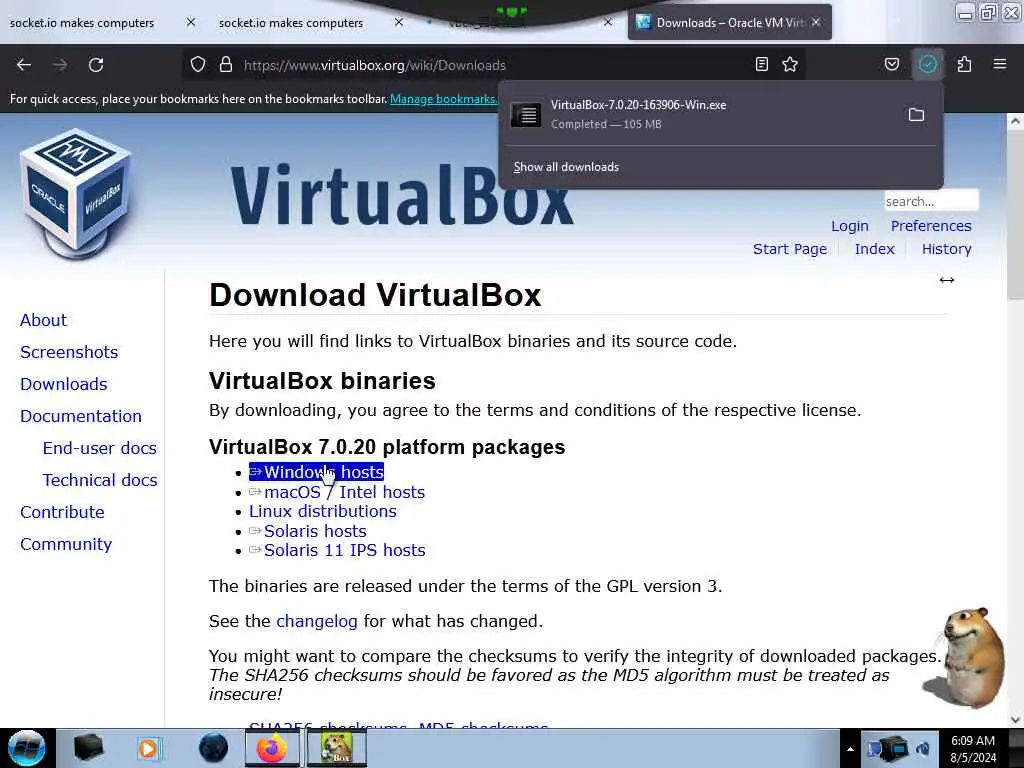Viewport: 1024px width, 768px height.
Task: Click the downloads toolbar icon
Action: (x=927, y=64)
